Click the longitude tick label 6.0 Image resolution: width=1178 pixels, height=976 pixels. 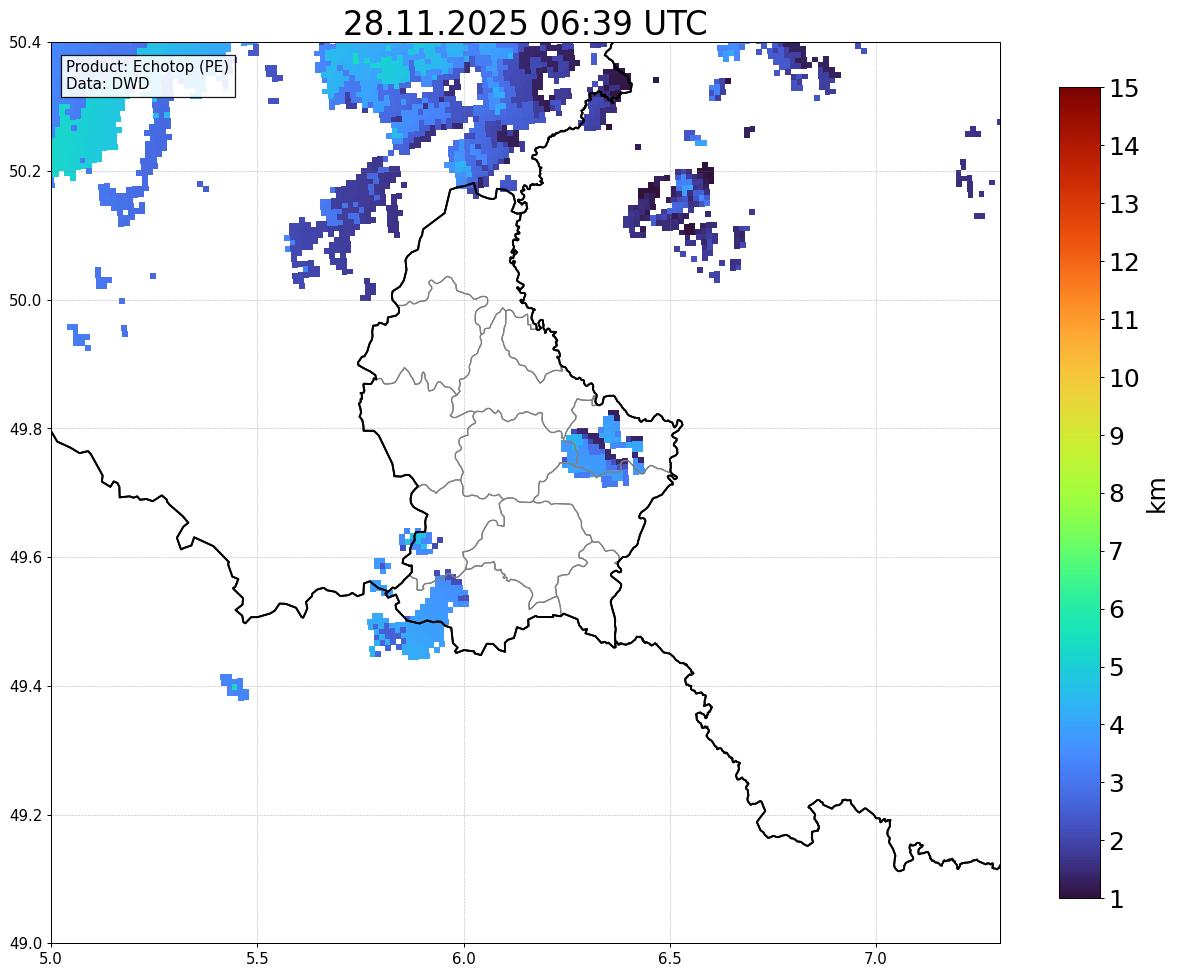pos(464,959)
